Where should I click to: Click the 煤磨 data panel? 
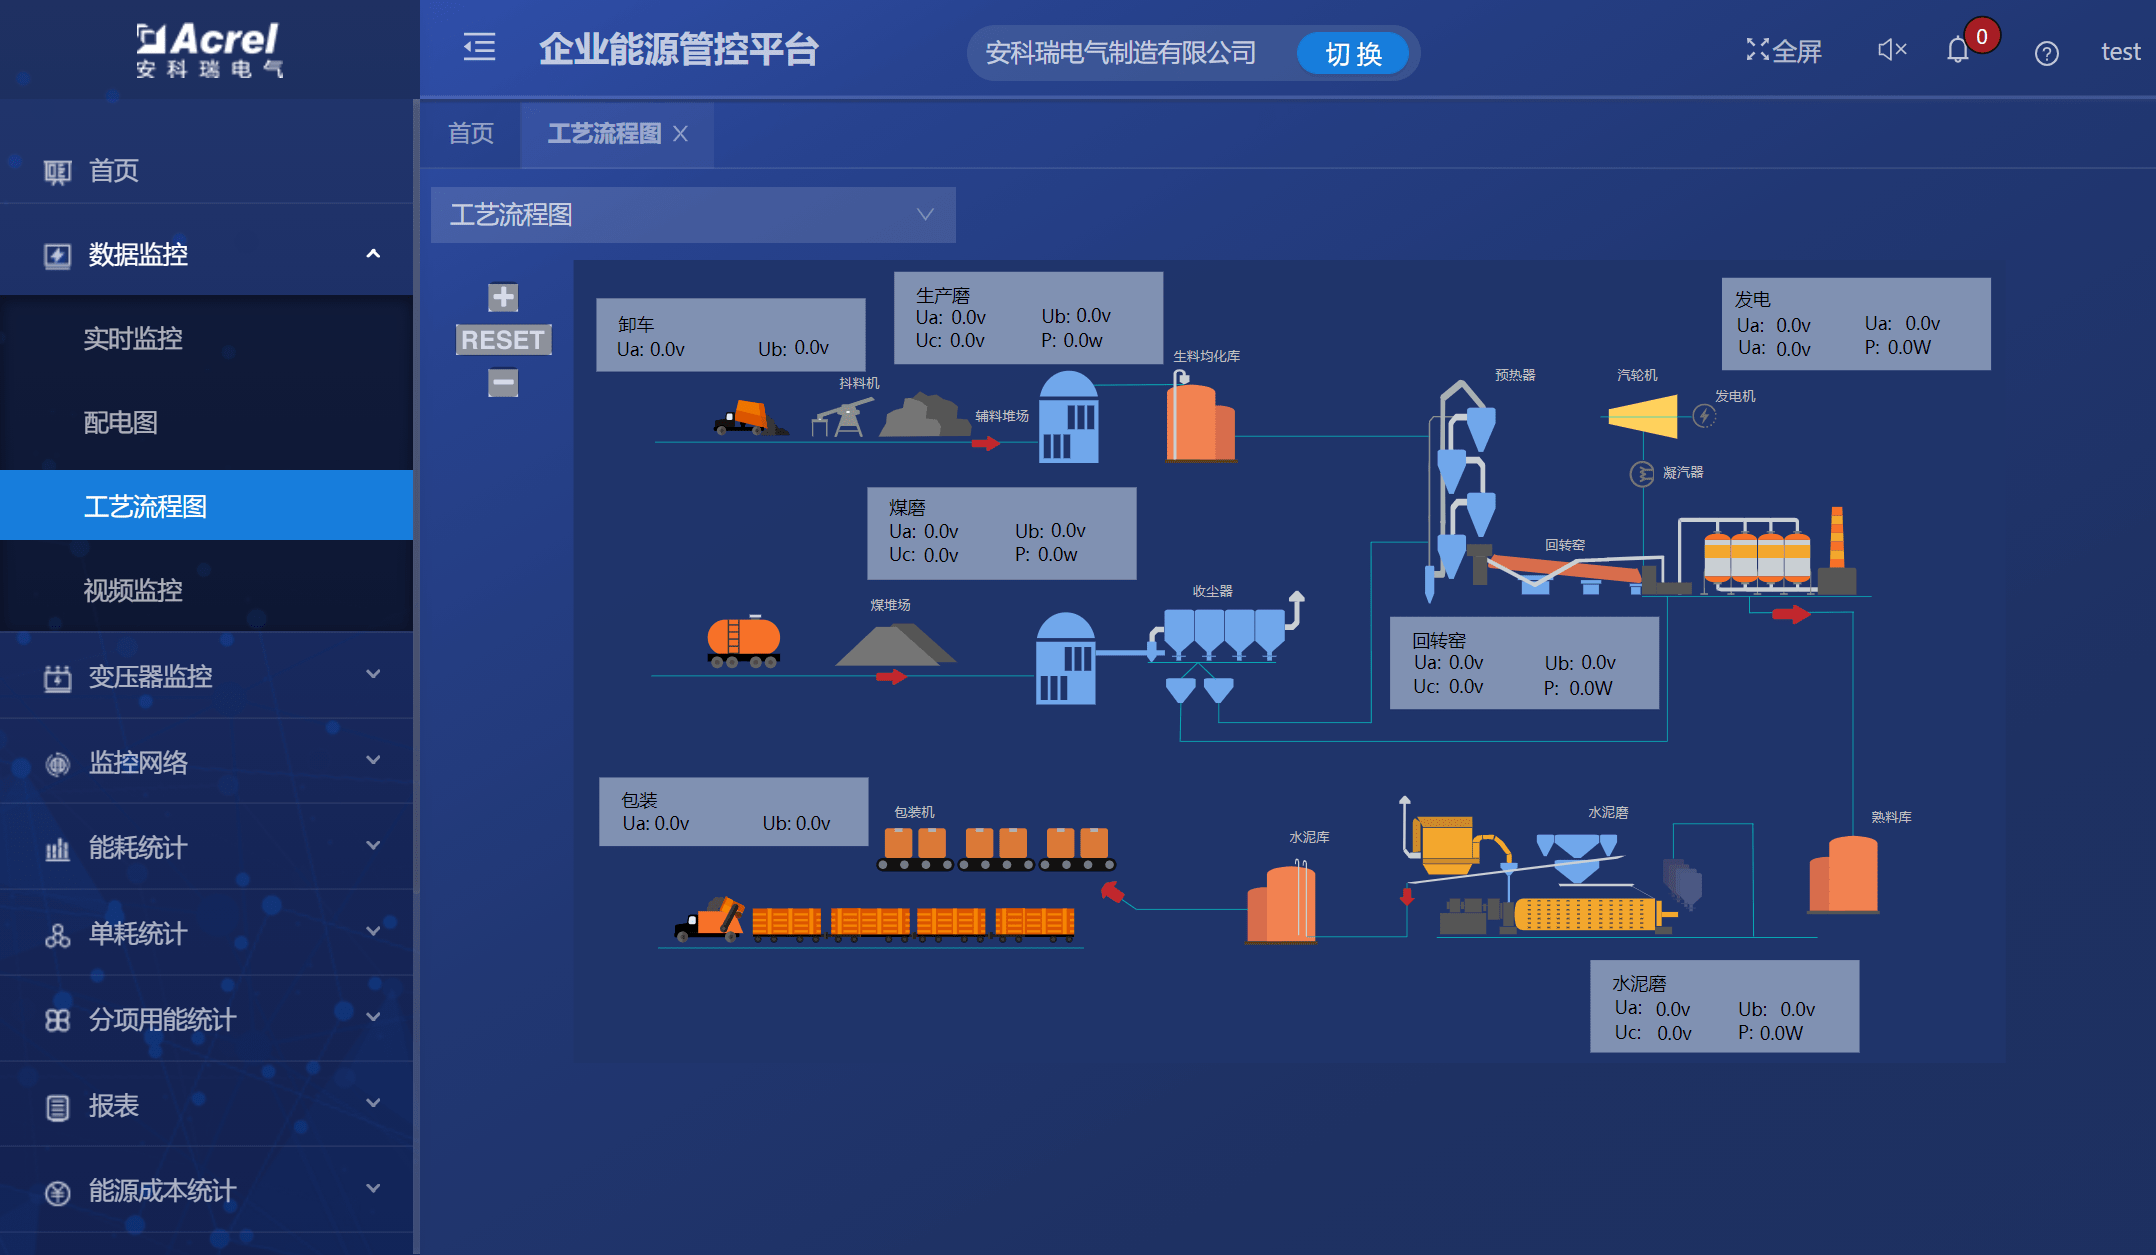click(x=1002, y=533)
